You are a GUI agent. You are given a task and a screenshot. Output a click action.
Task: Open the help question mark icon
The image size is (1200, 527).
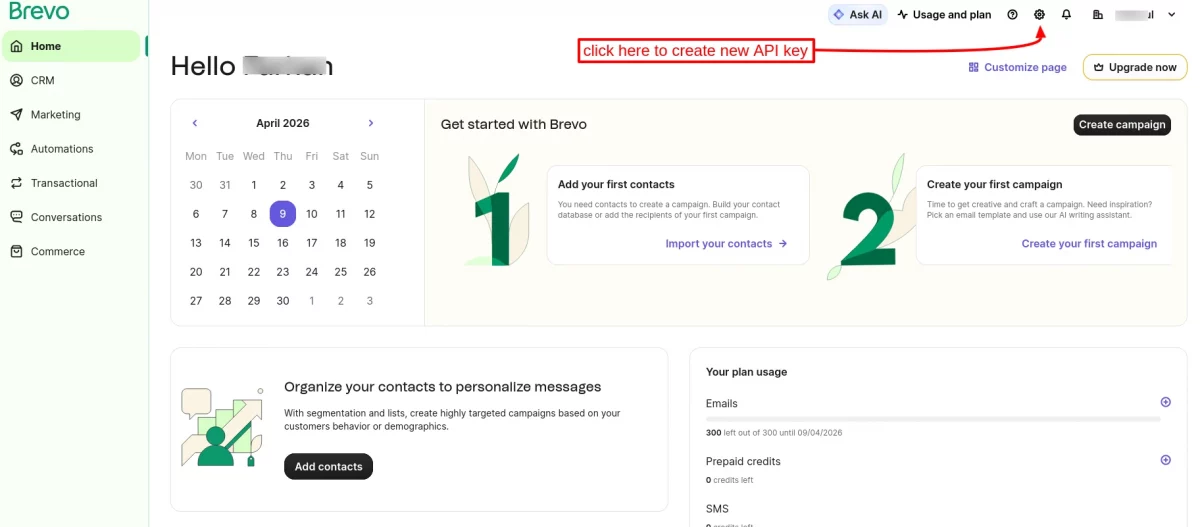(x=1012, y=15)
